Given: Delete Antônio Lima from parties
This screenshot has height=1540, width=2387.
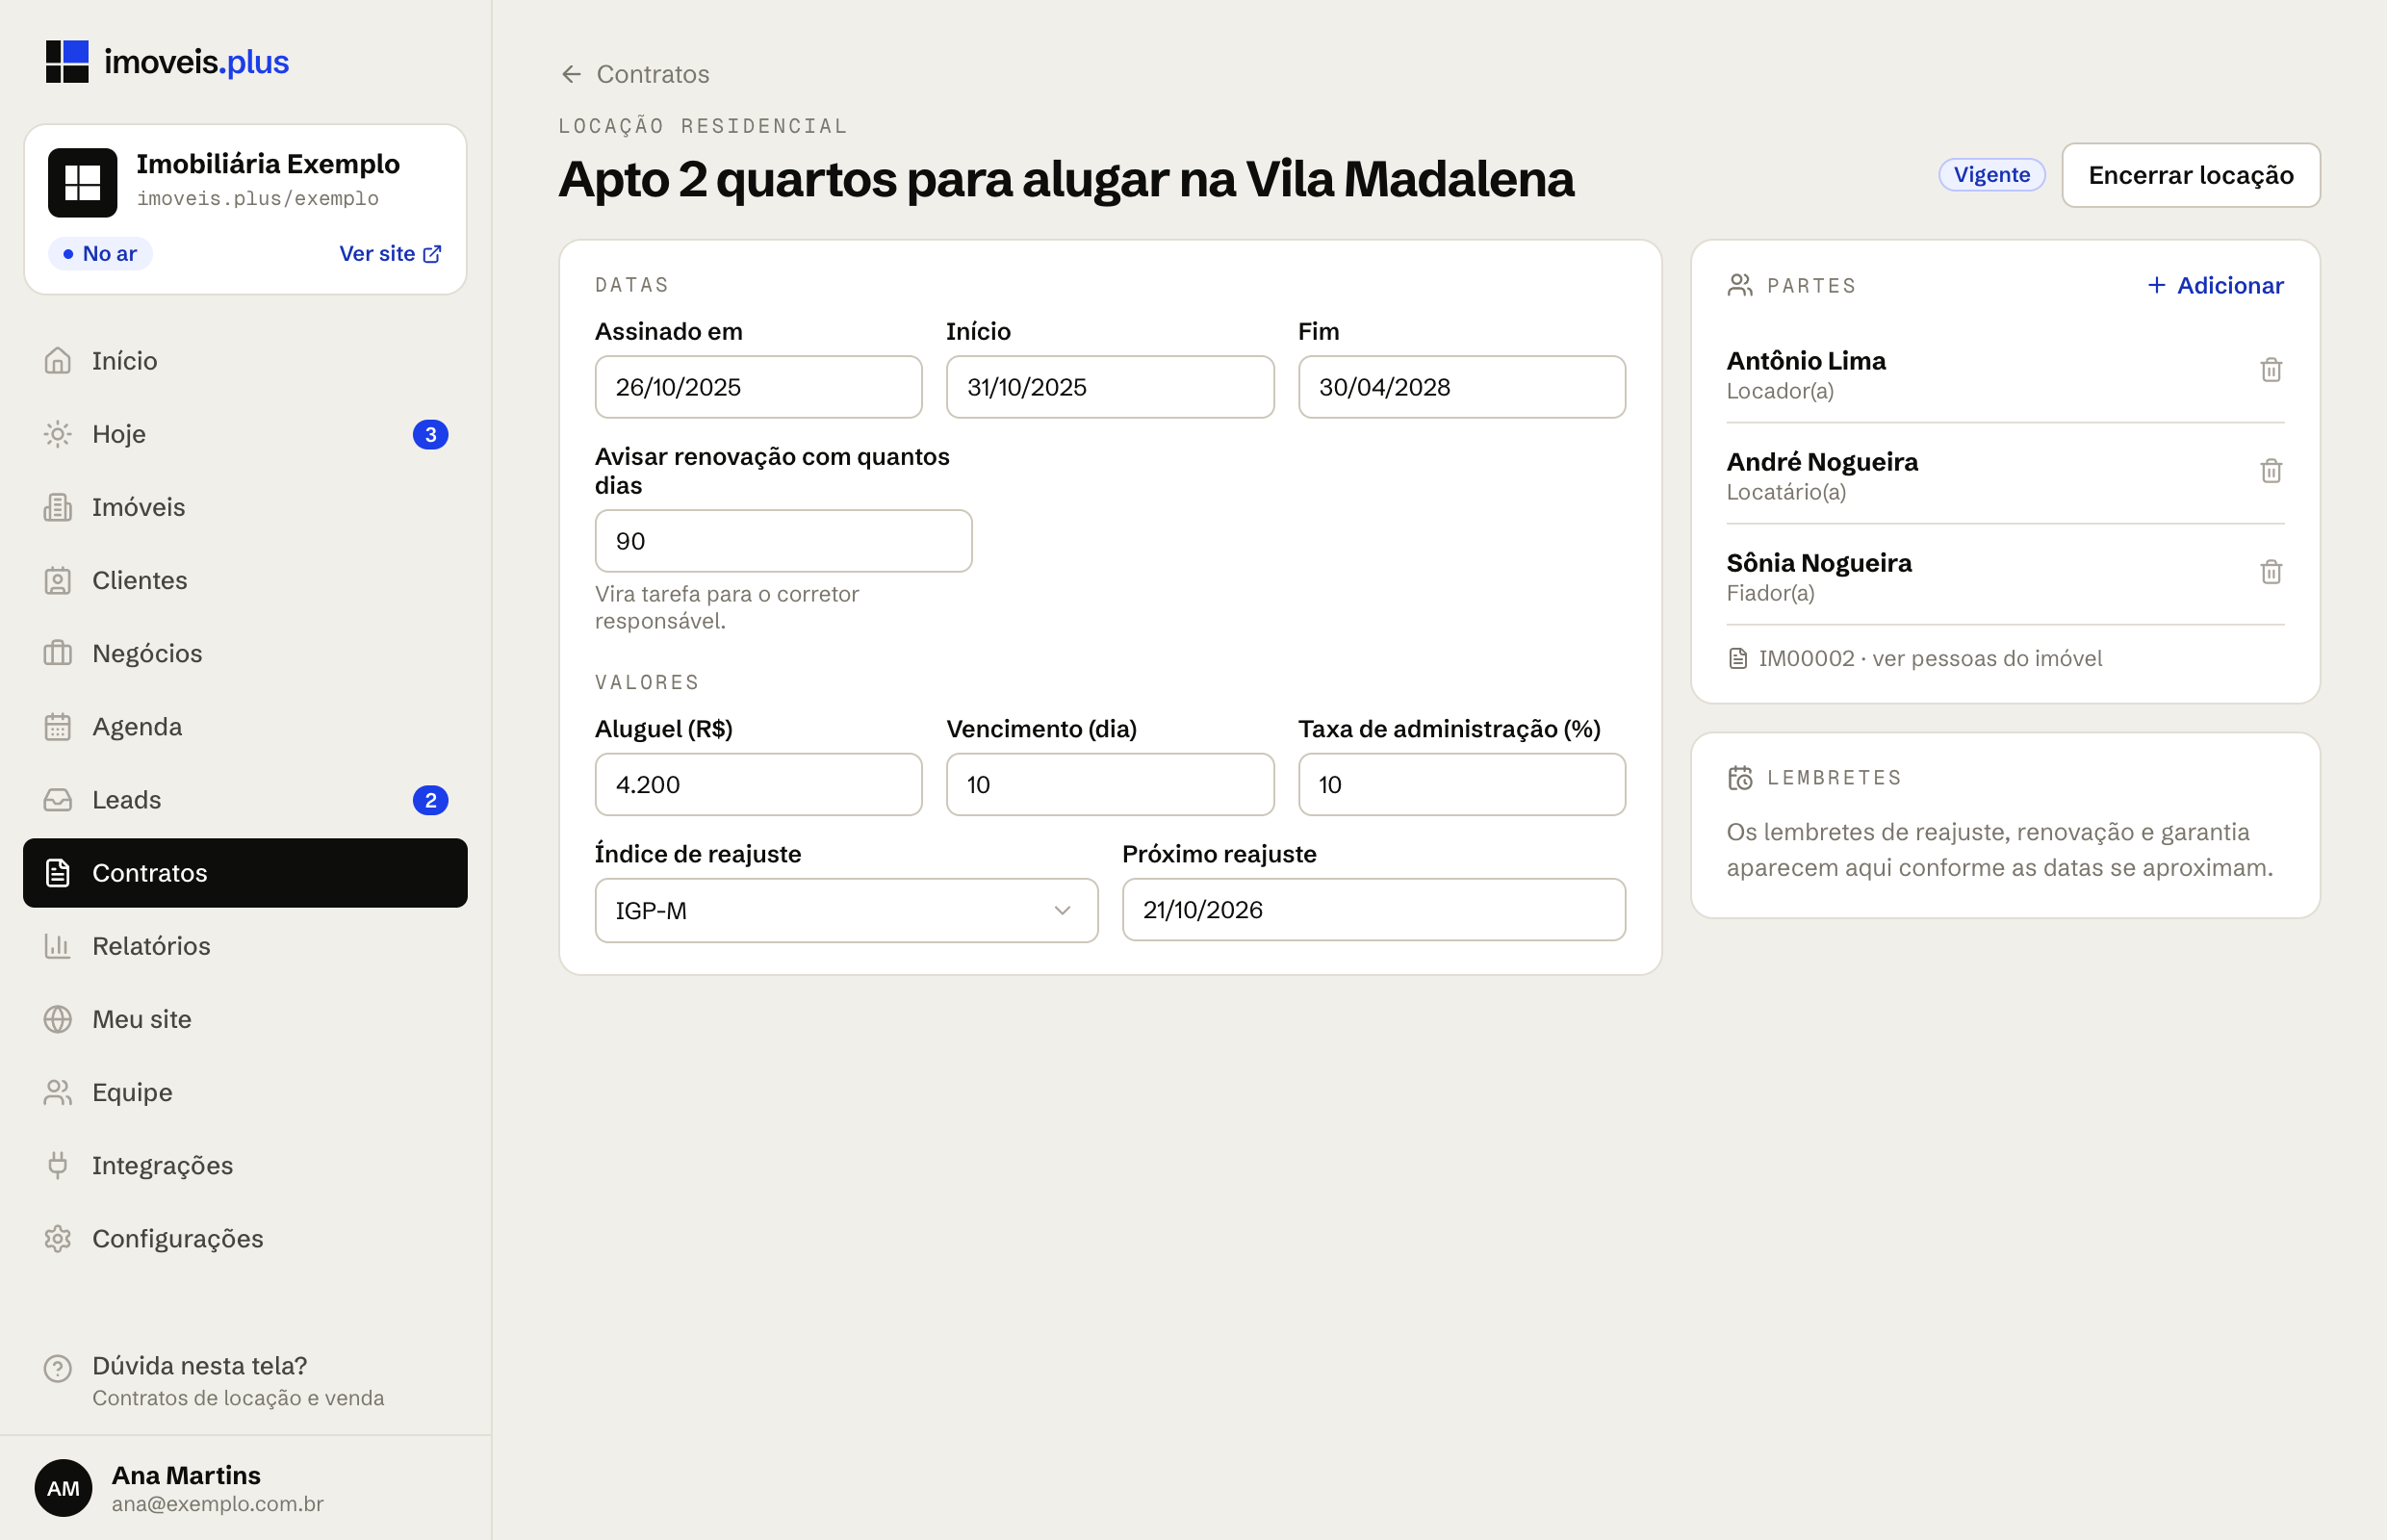Looking at the screenshot, I should pyautogui.click(x=2270, y=370).
